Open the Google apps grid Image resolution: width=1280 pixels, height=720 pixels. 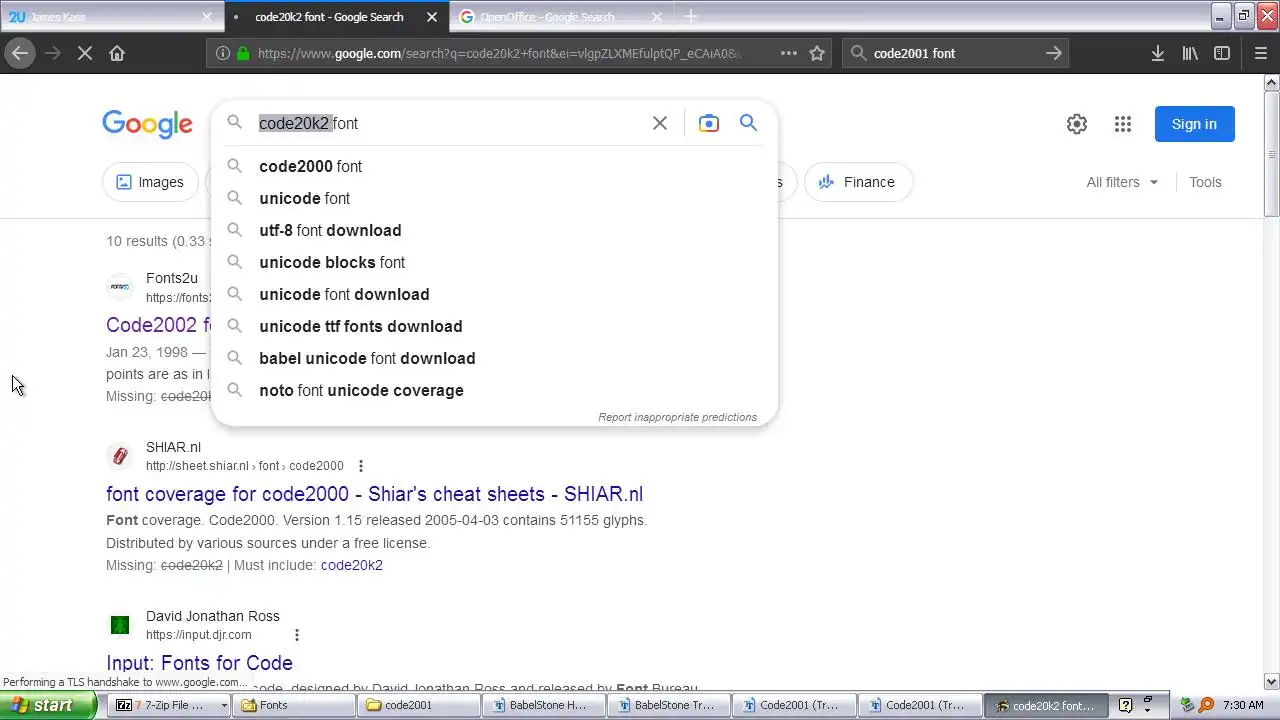coord(1123,124)
